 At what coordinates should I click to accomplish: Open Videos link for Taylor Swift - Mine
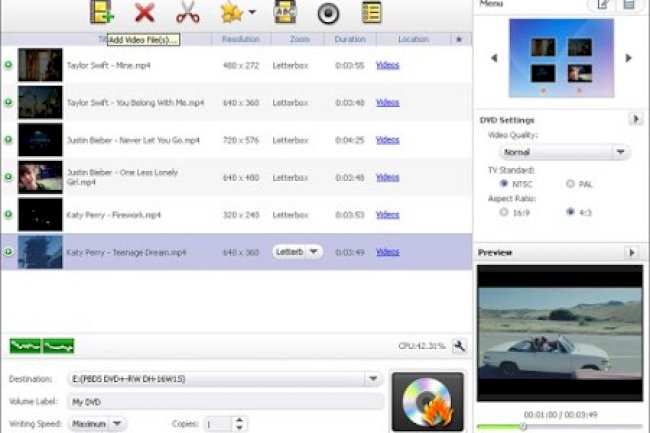point(388,65)
